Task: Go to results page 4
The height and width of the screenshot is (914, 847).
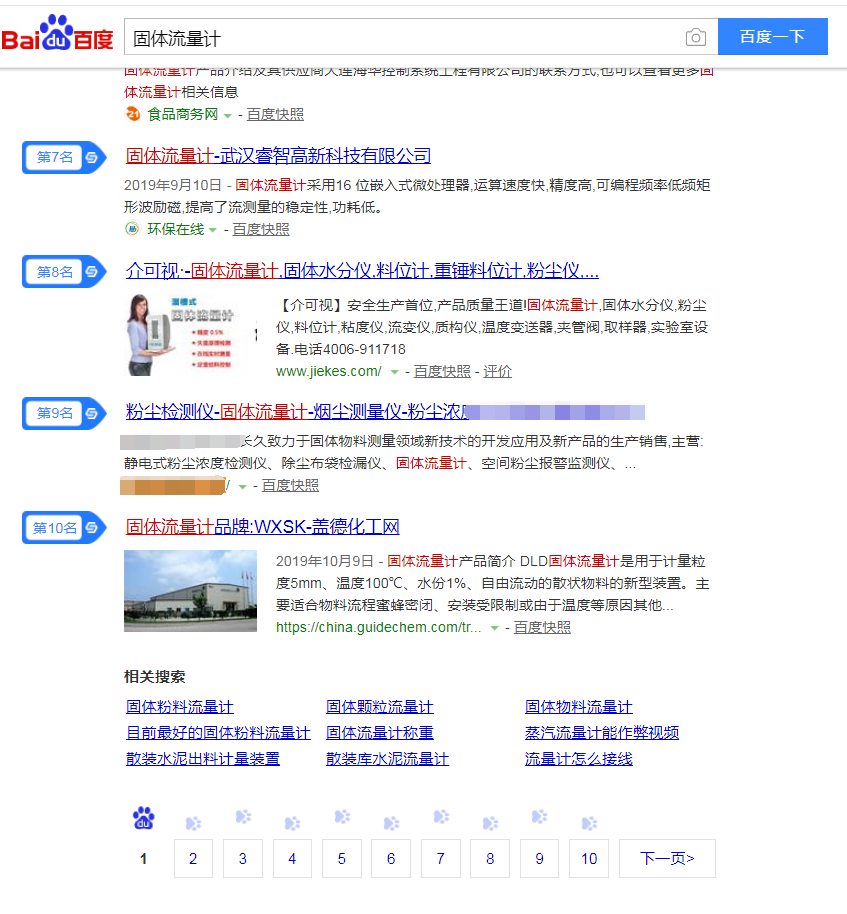Action: coord(292,859)
